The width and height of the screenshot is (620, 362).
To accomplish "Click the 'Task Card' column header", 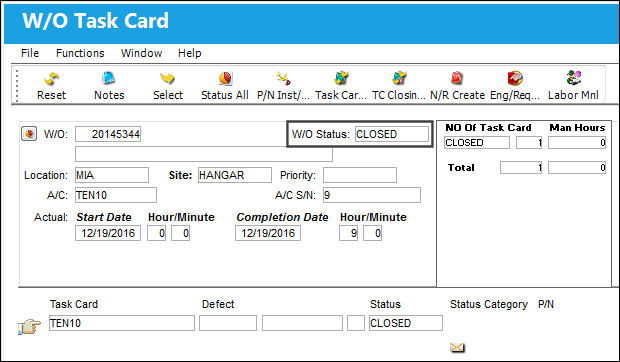I will (x=74, y=304).
